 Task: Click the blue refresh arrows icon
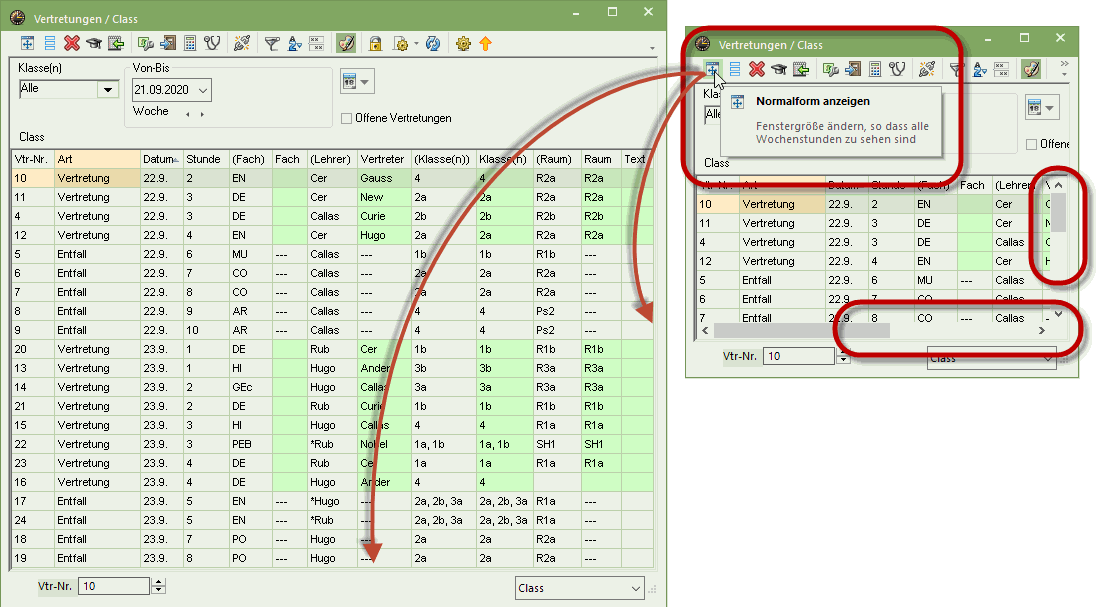click(x=433, y=43)
